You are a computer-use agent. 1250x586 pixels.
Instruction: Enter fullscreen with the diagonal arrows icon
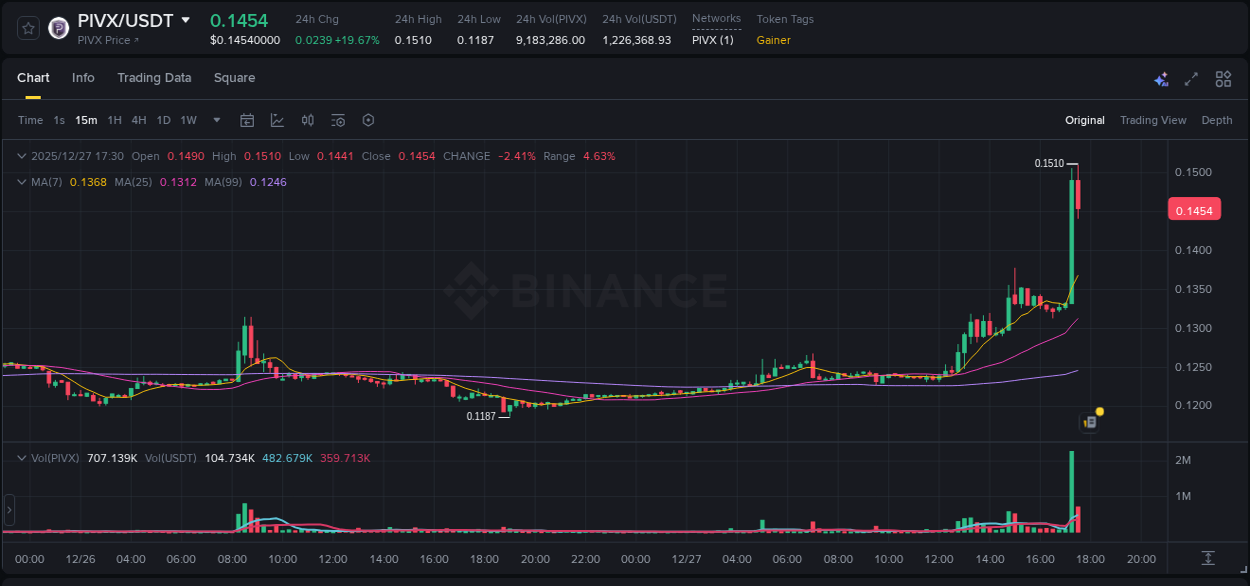click(x=1192, y=78)
